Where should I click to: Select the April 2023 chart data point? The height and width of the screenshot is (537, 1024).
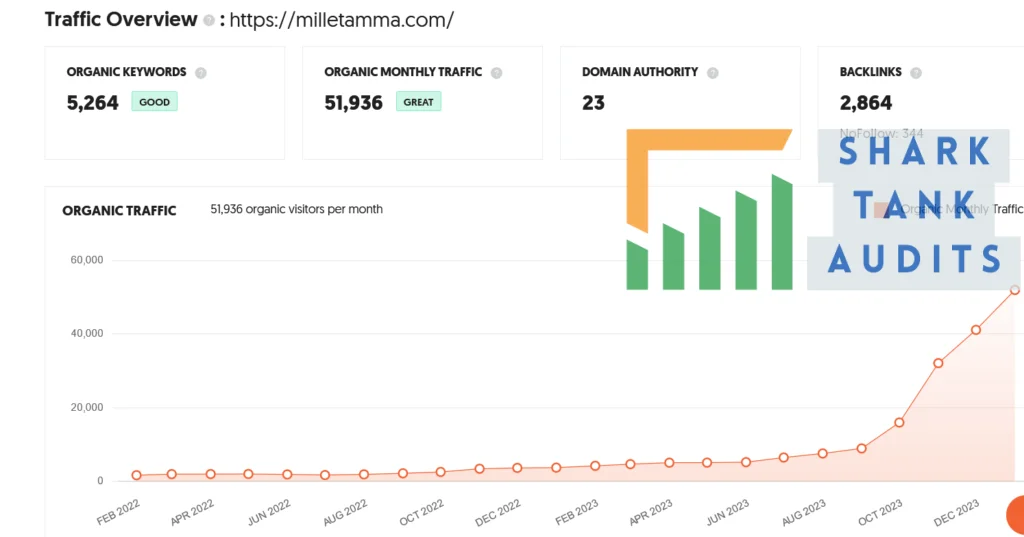click(x=669, y=463)
